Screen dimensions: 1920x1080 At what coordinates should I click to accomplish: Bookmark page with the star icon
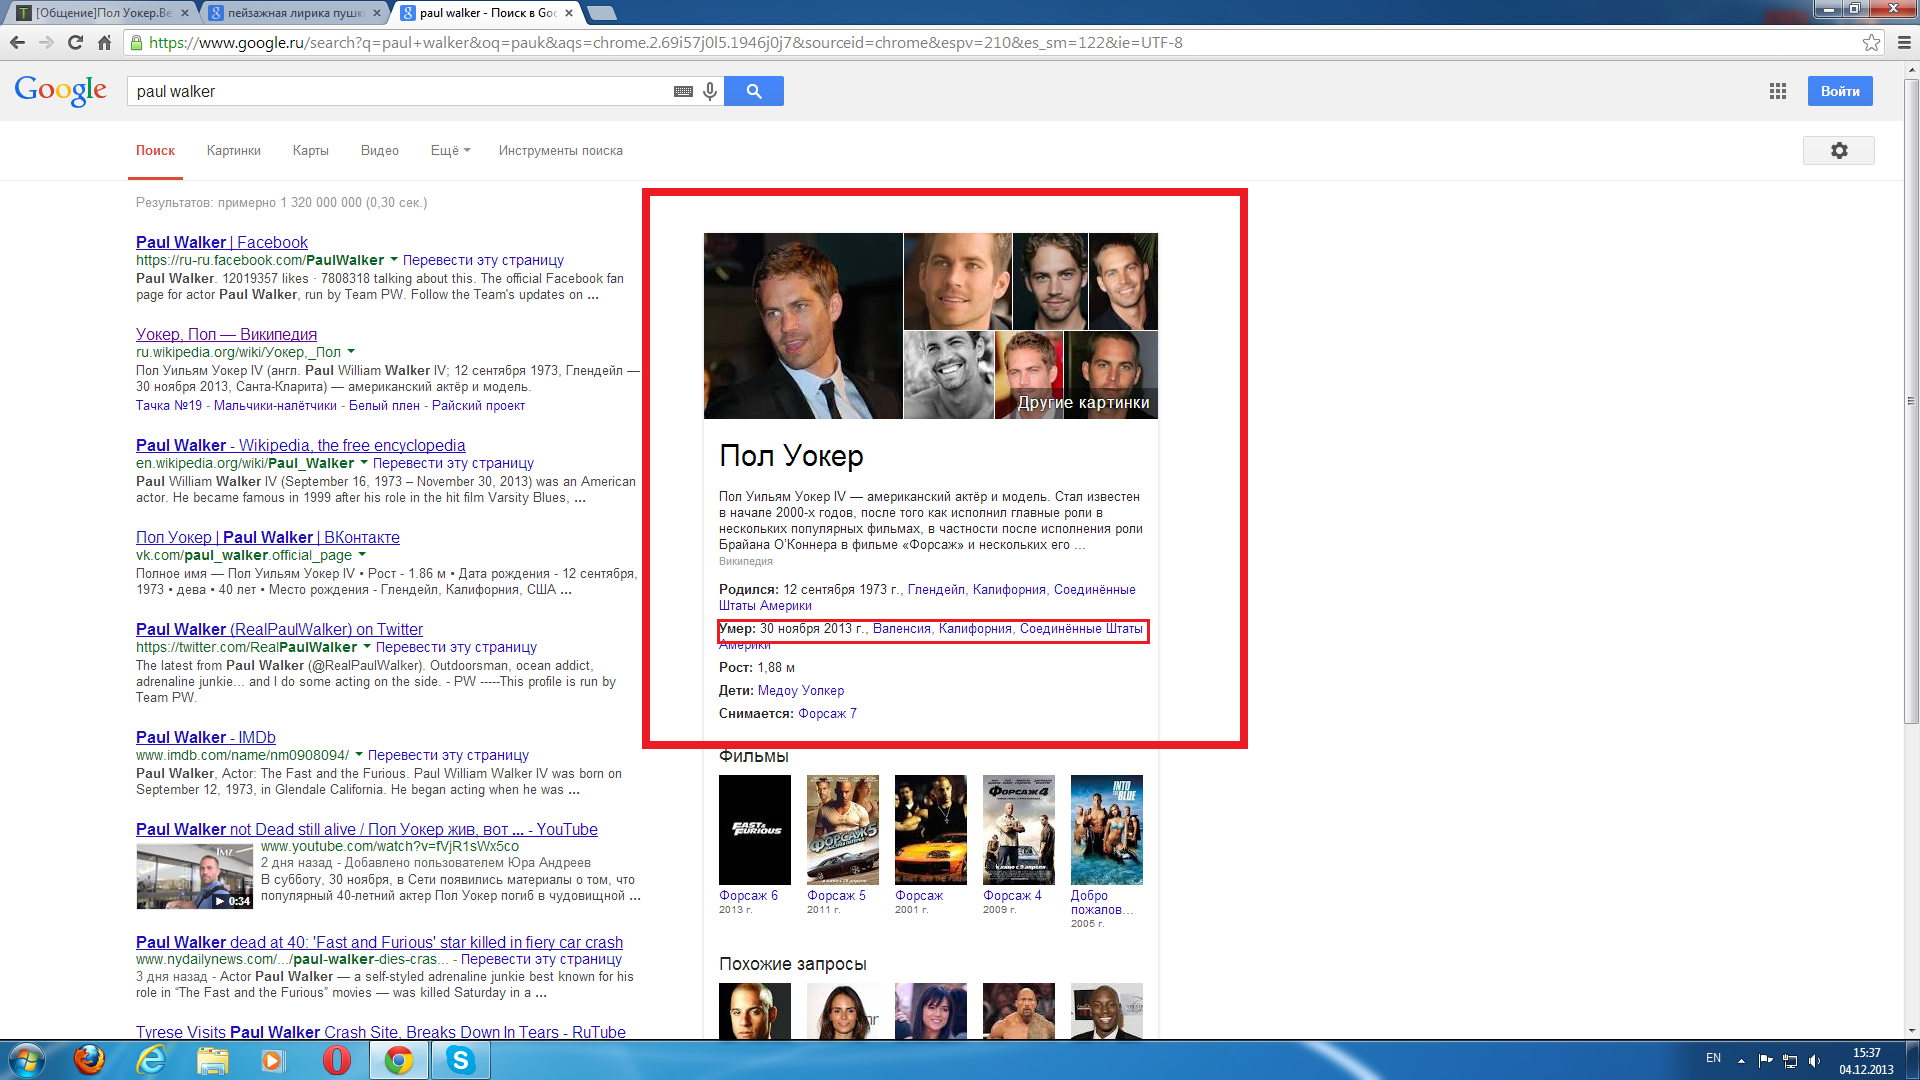tap(1871, 42)
